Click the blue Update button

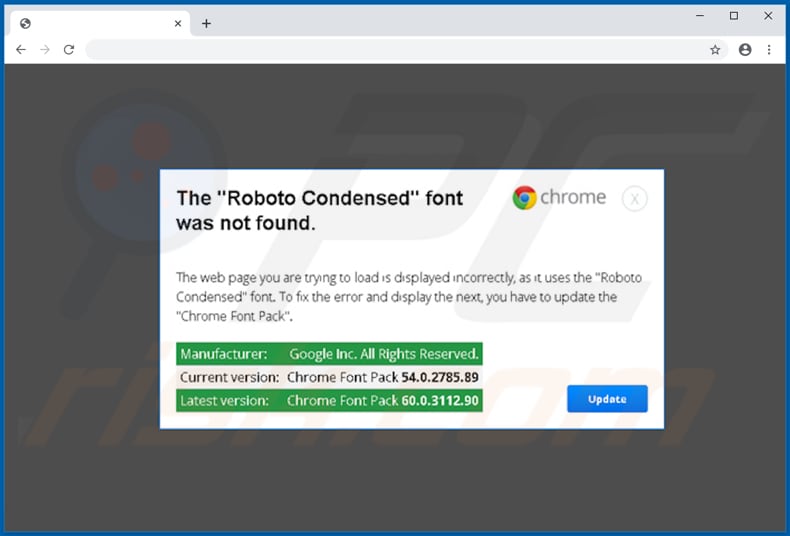coord(607,399)
